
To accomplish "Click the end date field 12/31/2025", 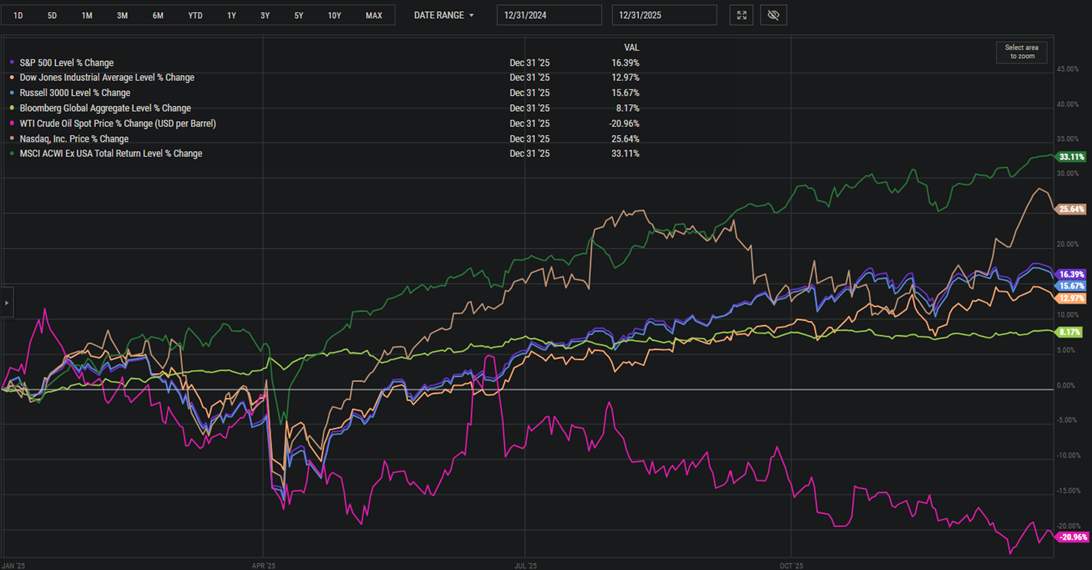I will point(664,15).
